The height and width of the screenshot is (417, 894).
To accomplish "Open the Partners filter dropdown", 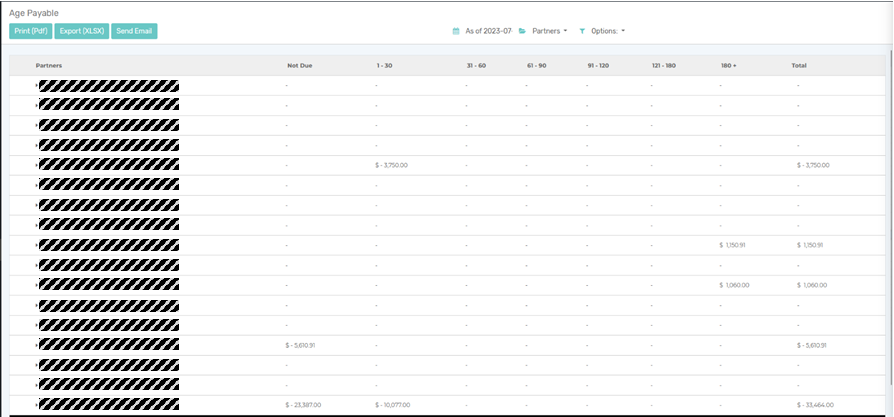I will point(550,31).
